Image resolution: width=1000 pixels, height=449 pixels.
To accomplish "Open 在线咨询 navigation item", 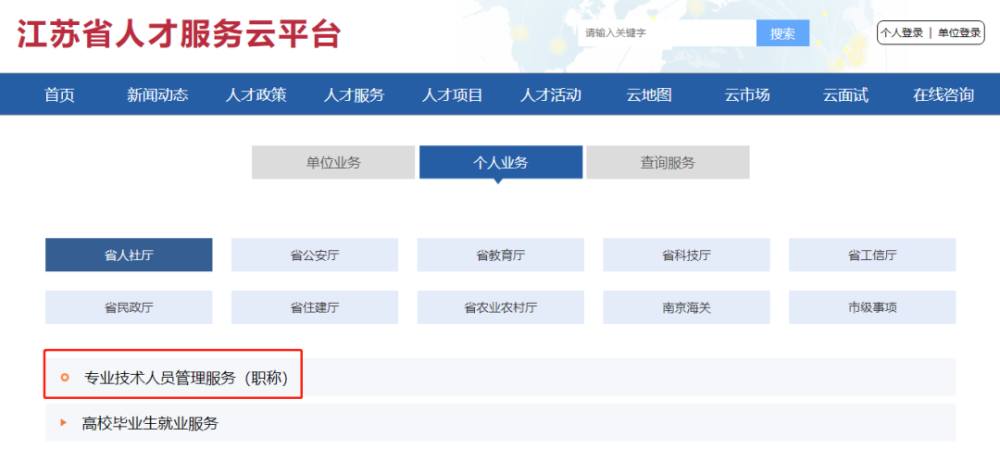I will (943, 95).
